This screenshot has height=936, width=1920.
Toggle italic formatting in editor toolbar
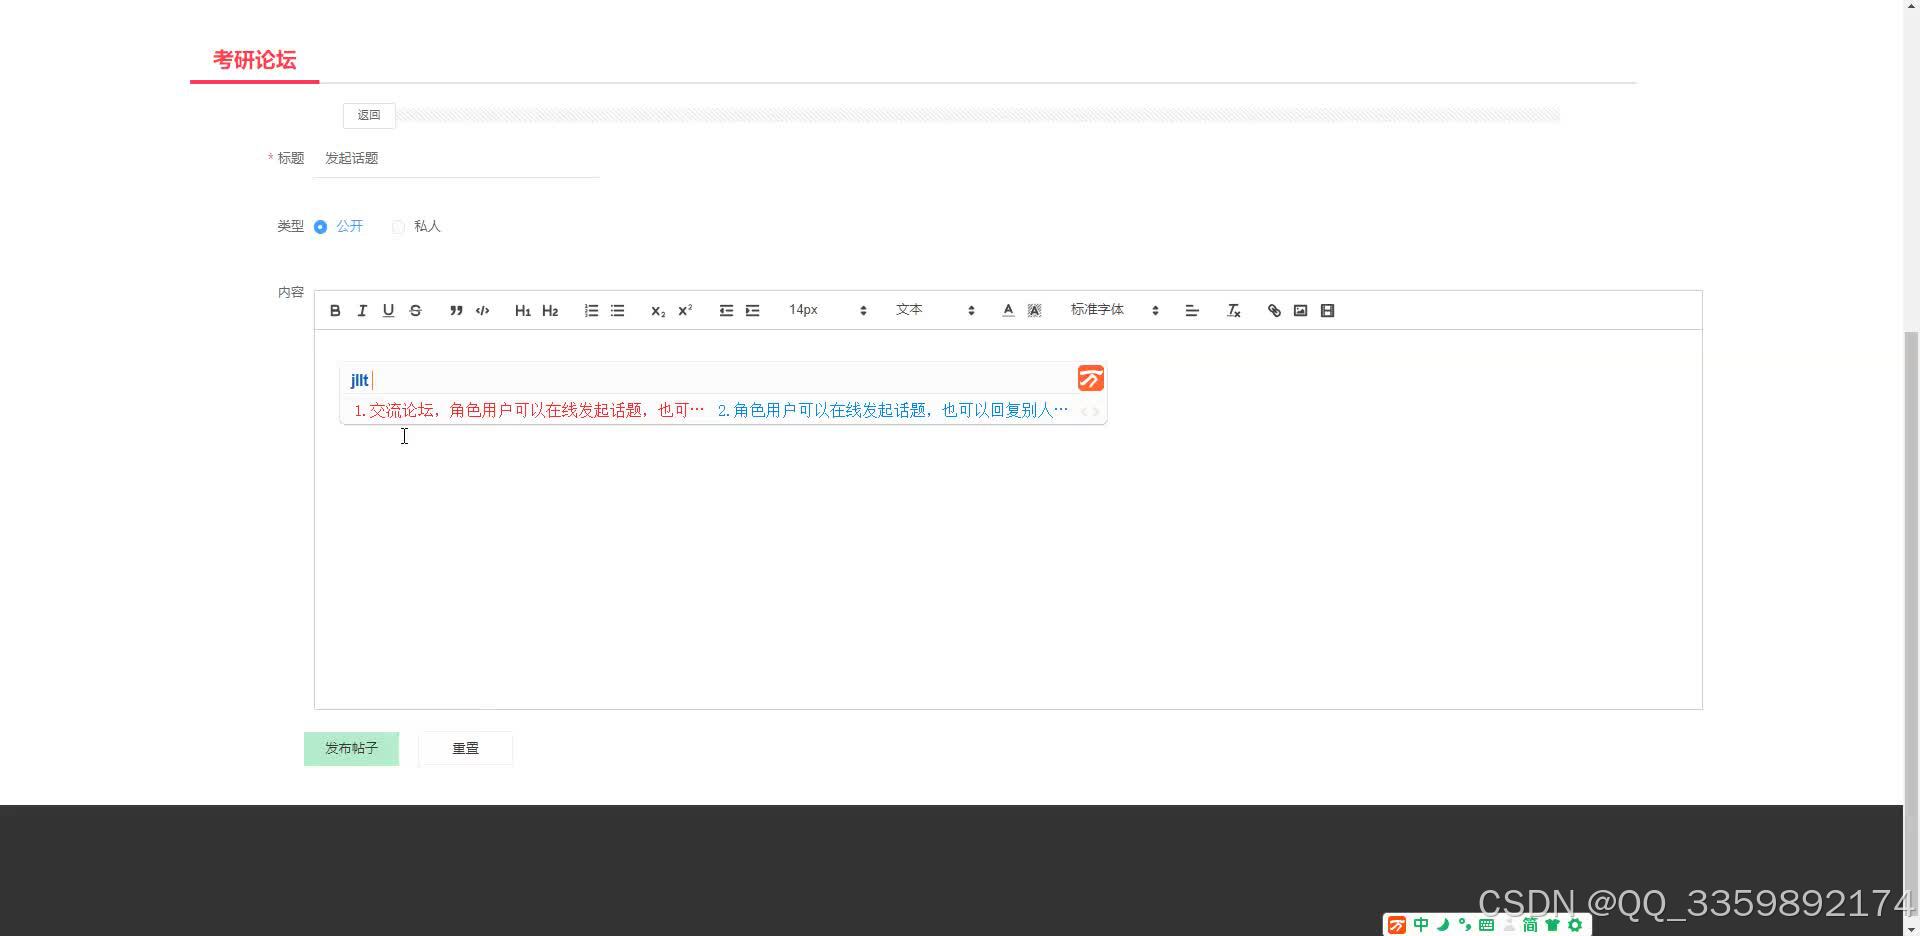[362, 311]
